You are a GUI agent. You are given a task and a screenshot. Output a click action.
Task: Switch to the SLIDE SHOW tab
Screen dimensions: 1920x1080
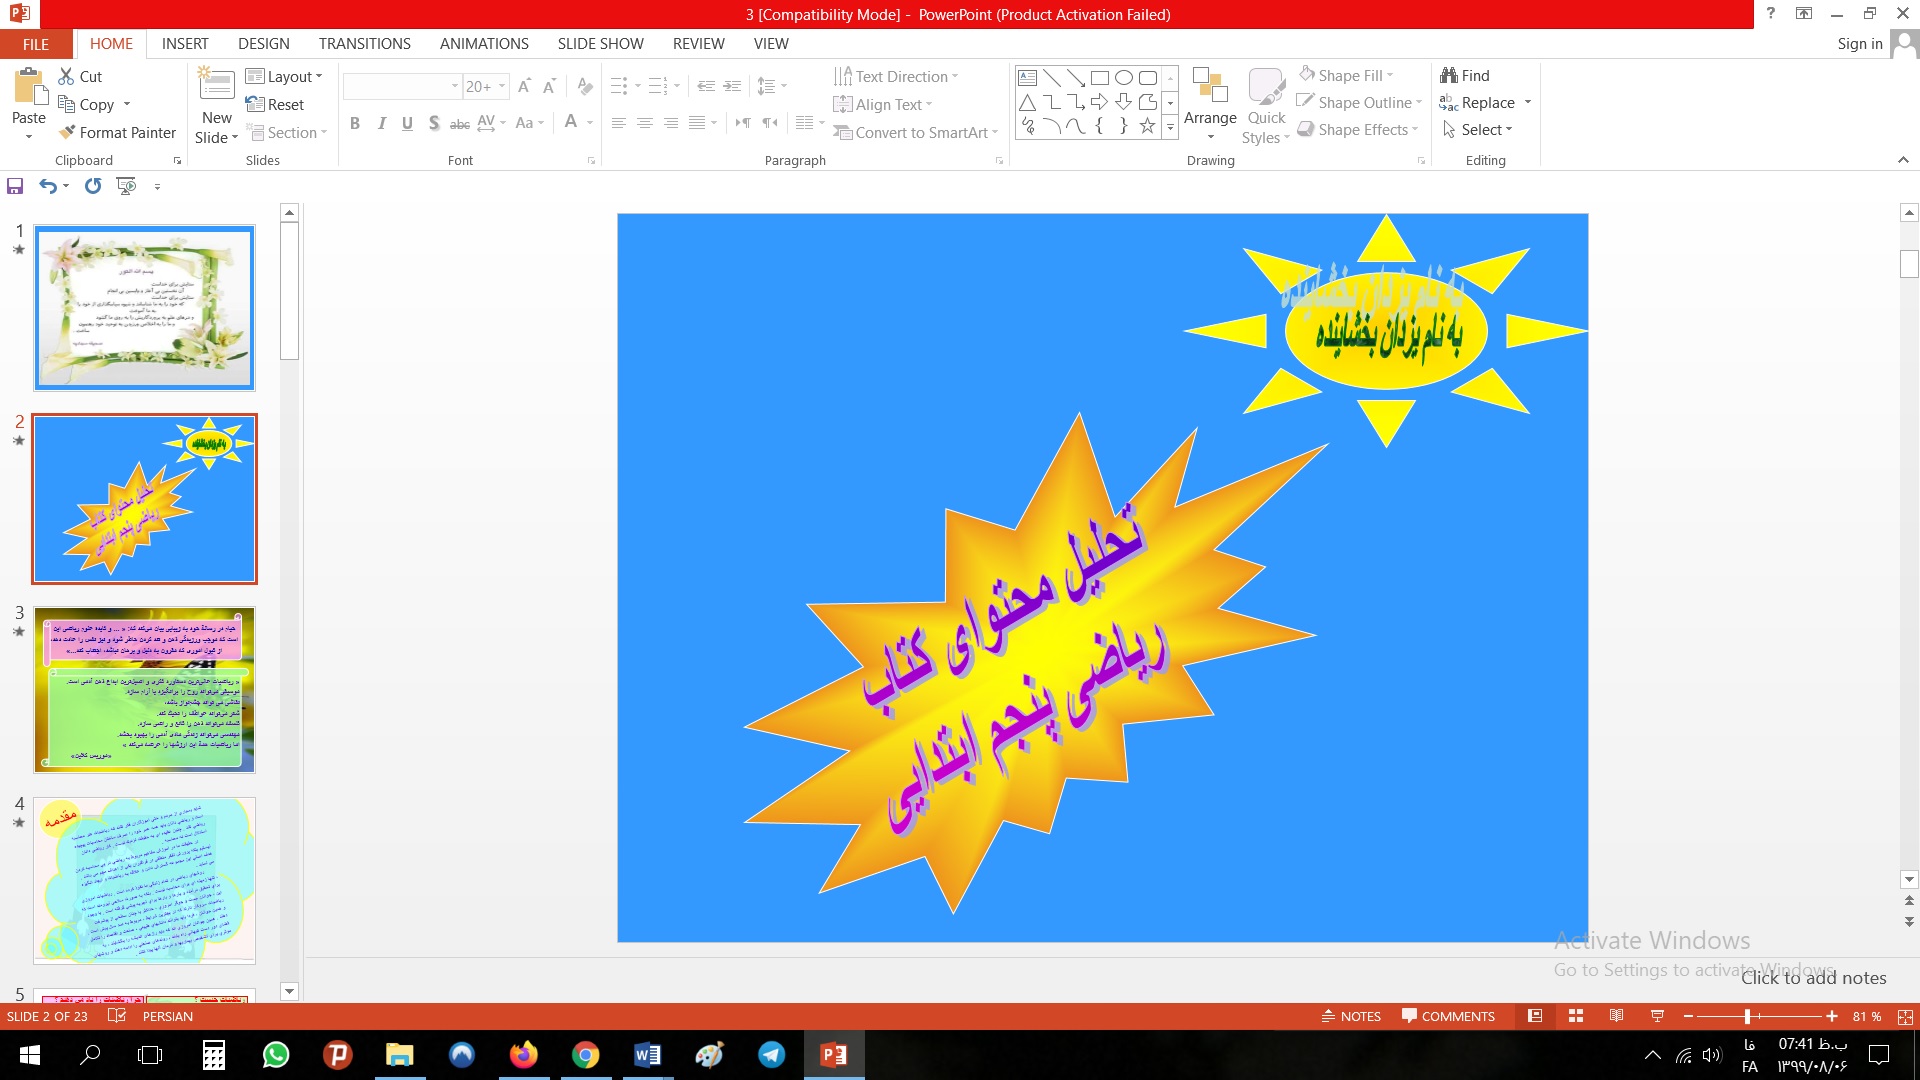coord(600,44)
